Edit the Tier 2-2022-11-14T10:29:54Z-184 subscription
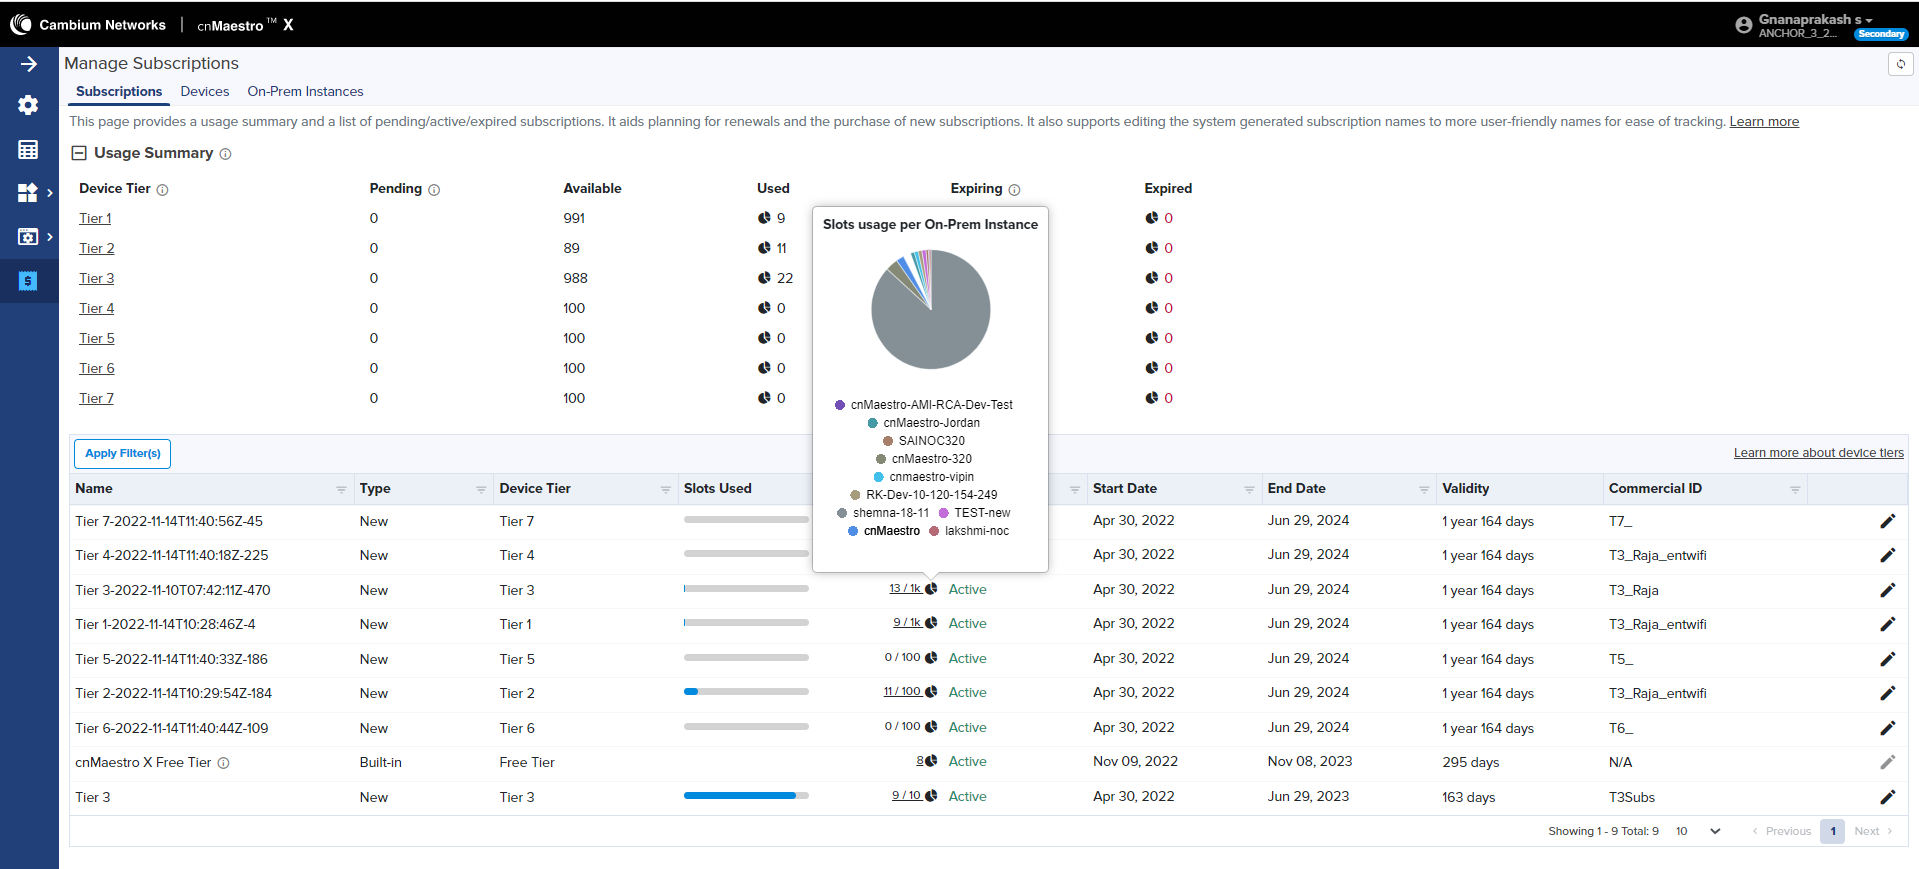The image size is (1919, 869). tap(1887, 693)
